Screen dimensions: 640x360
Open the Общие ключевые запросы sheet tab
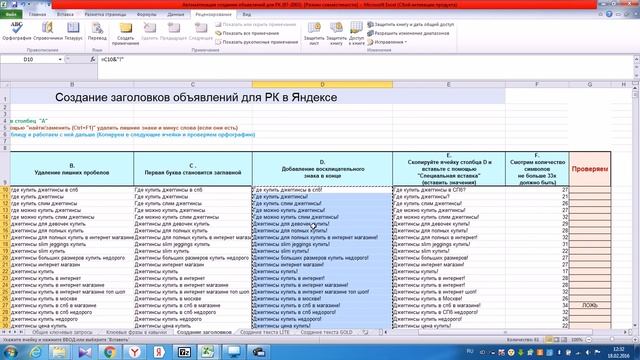[62, 332]
